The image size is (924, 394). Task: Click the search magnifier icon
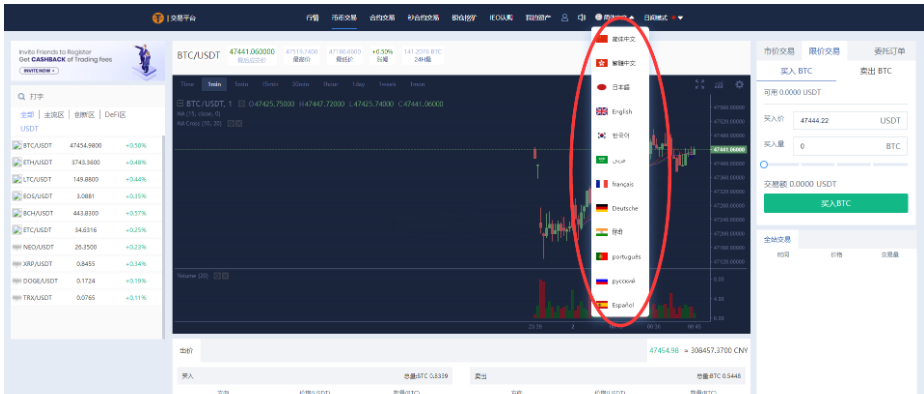pyautogui.click(x=22, y=96)
